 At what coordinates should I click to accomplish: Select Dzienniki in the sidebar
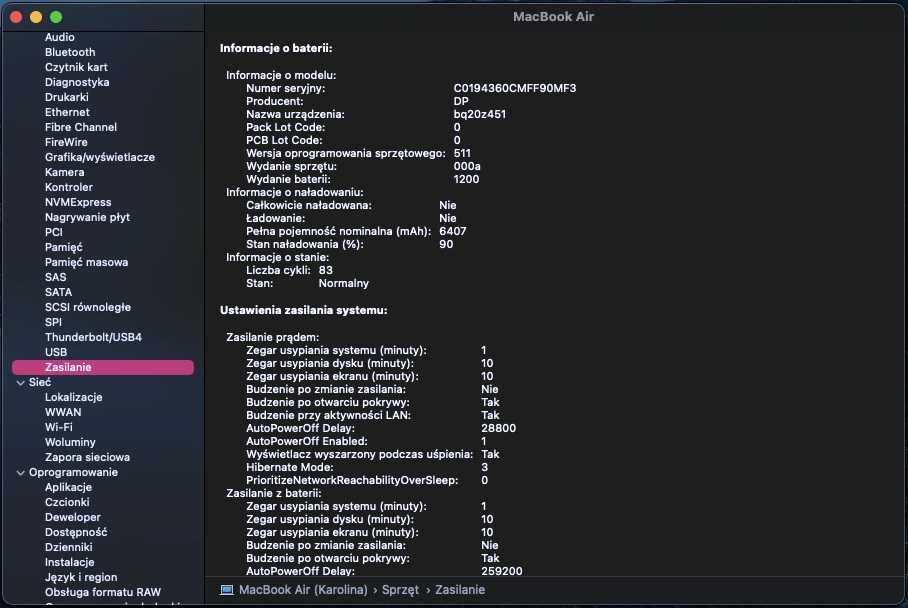click(x=69, y=547)
